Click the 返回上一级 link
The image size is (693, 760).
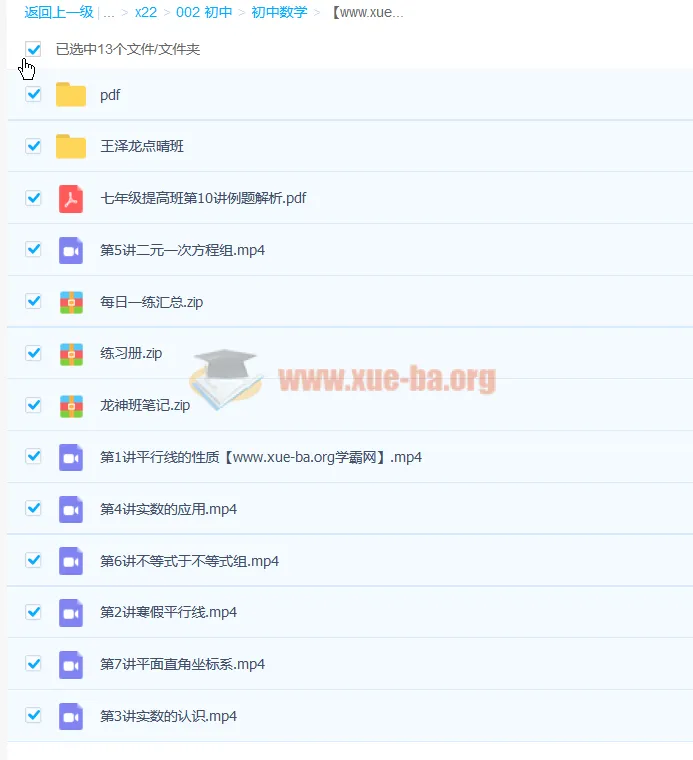point(59,13)
